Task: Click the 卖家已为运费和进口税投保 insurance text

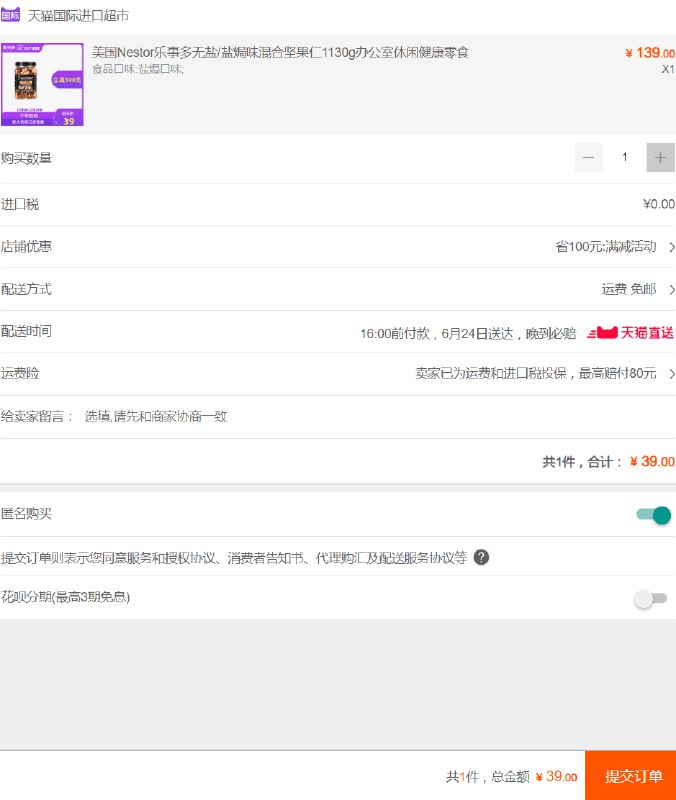Action: (536, 373)
